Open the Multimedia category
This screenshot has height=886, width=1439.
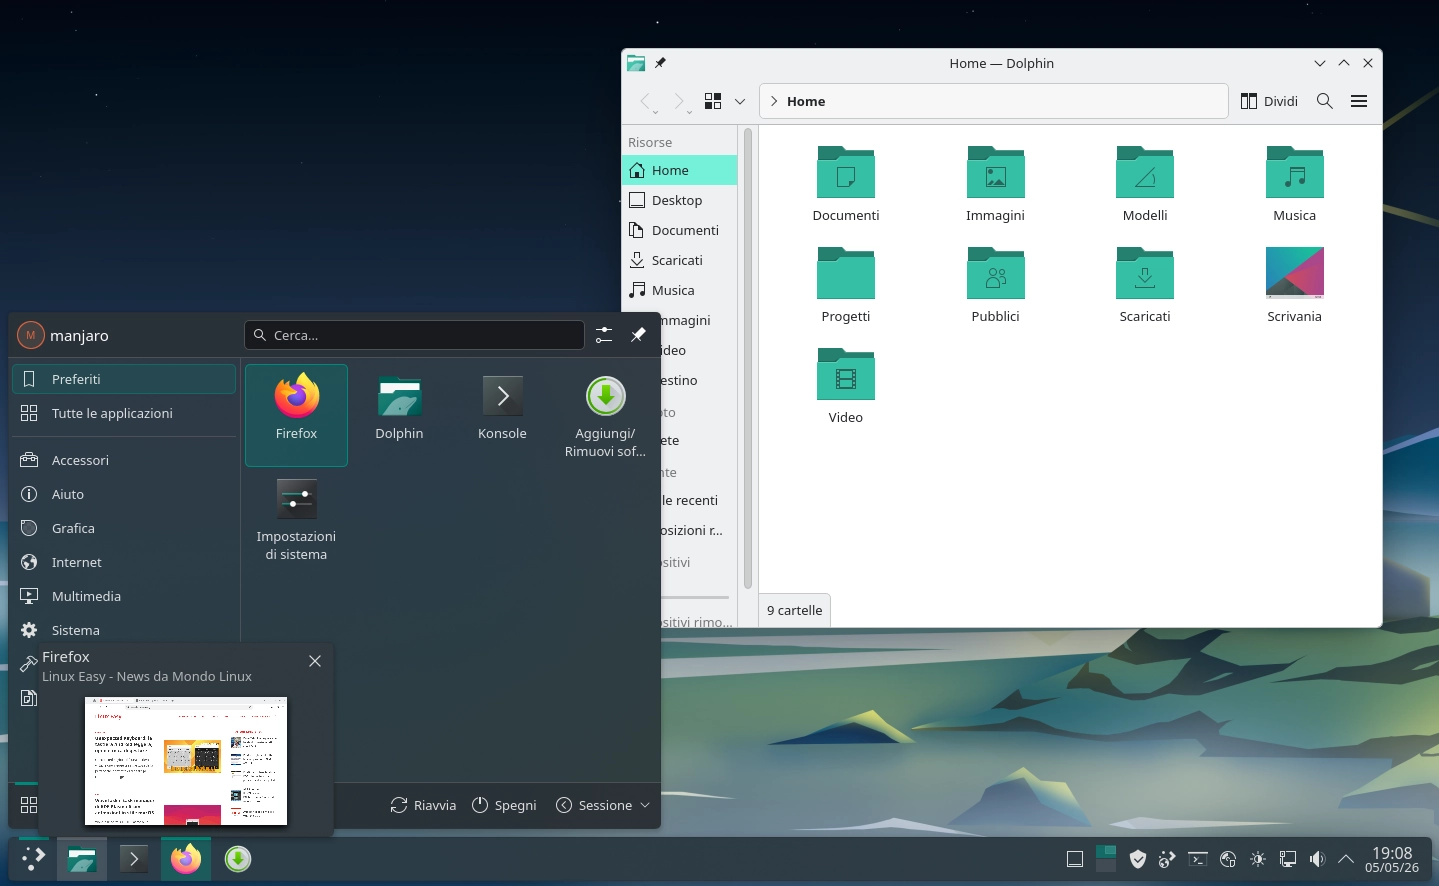pyautogui.click(x=124, y=596)
